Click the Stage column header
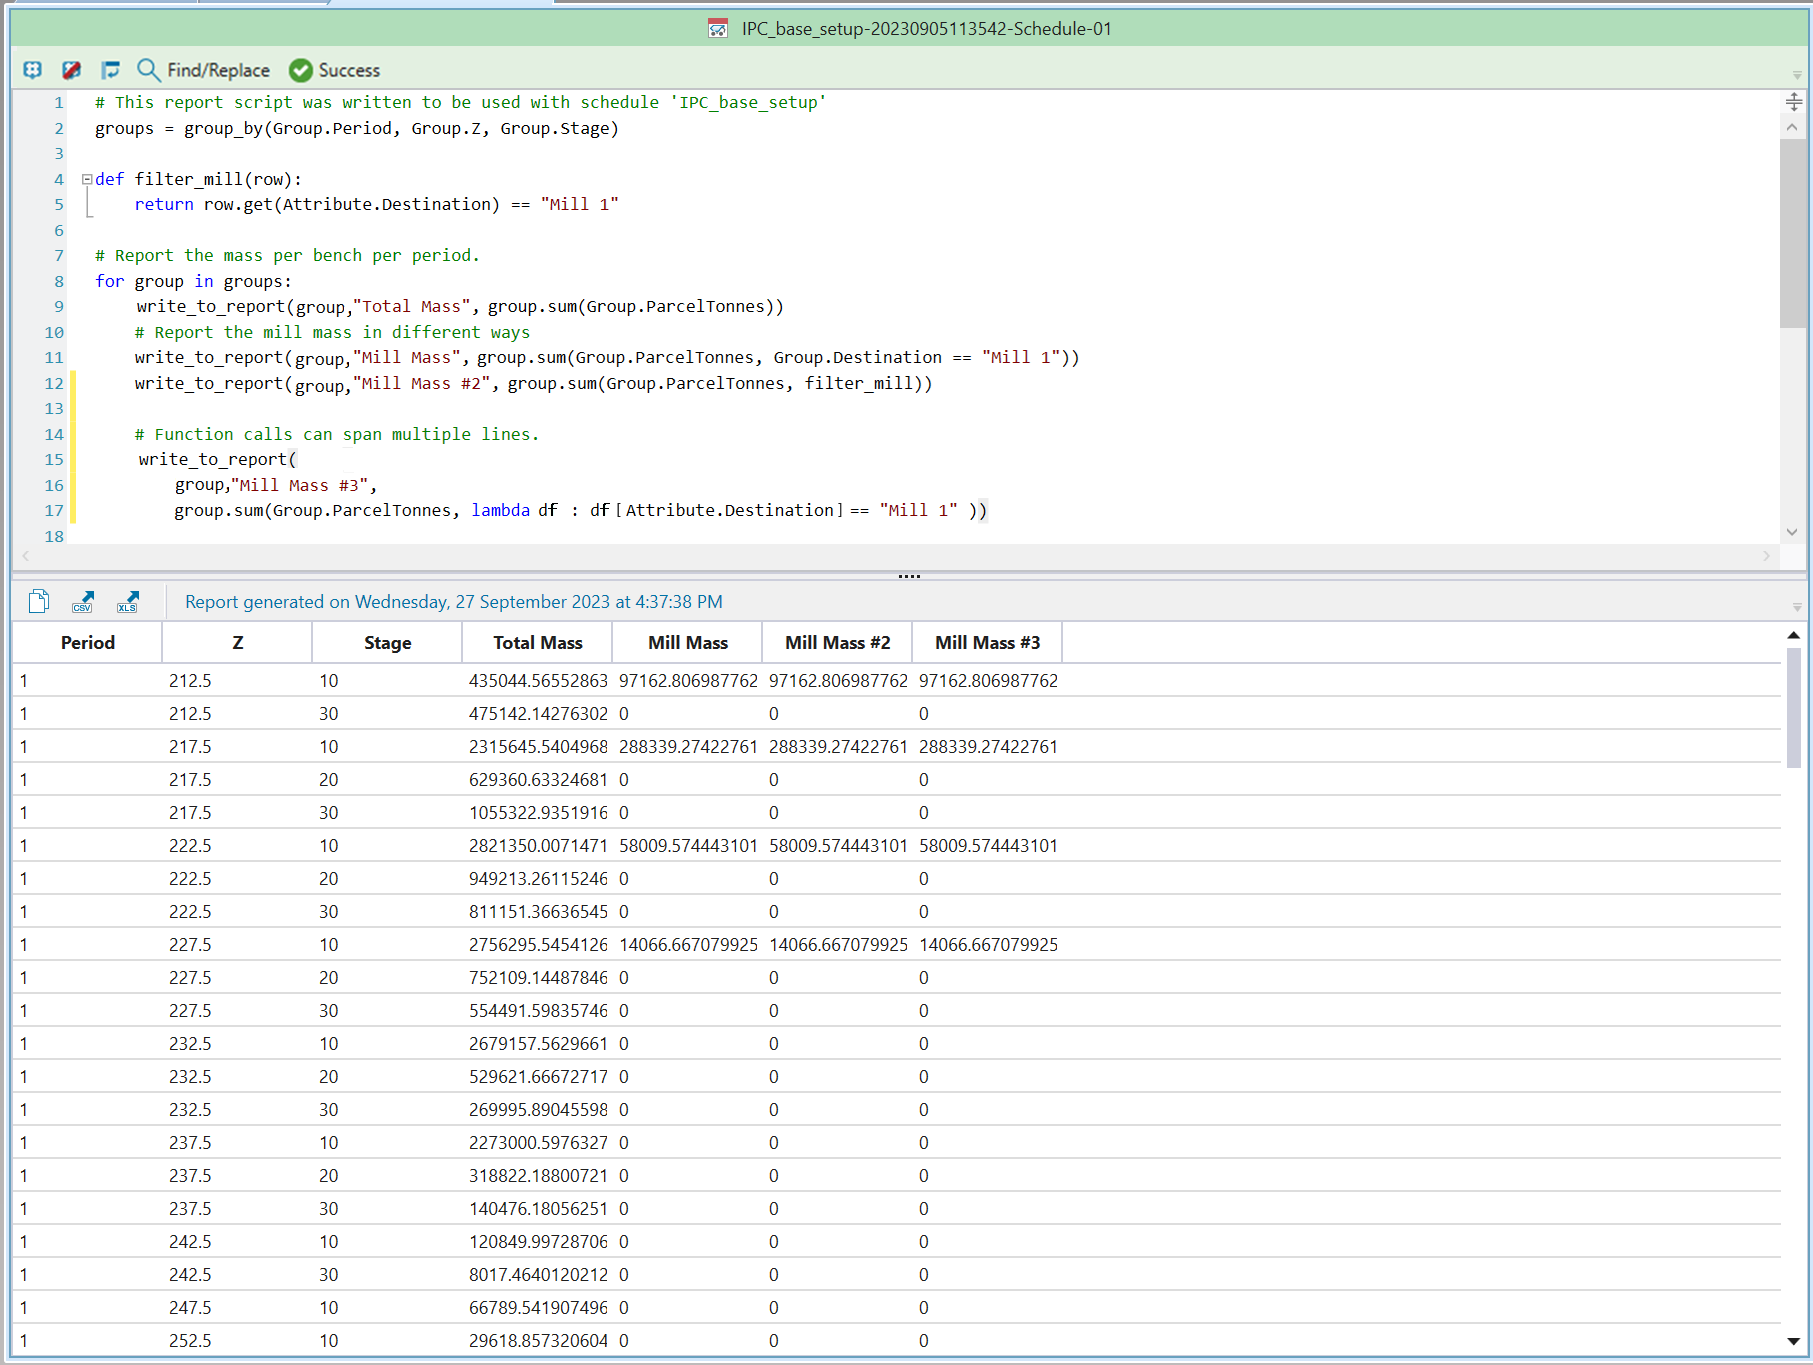The image size is (1813, 1365). [x=387, y=643]
